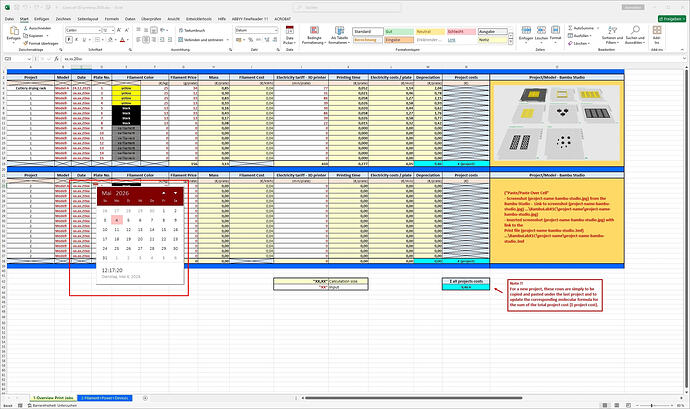690x409 pixels.
Task: Apply the Gut cell style
Action: click(399, 32)
